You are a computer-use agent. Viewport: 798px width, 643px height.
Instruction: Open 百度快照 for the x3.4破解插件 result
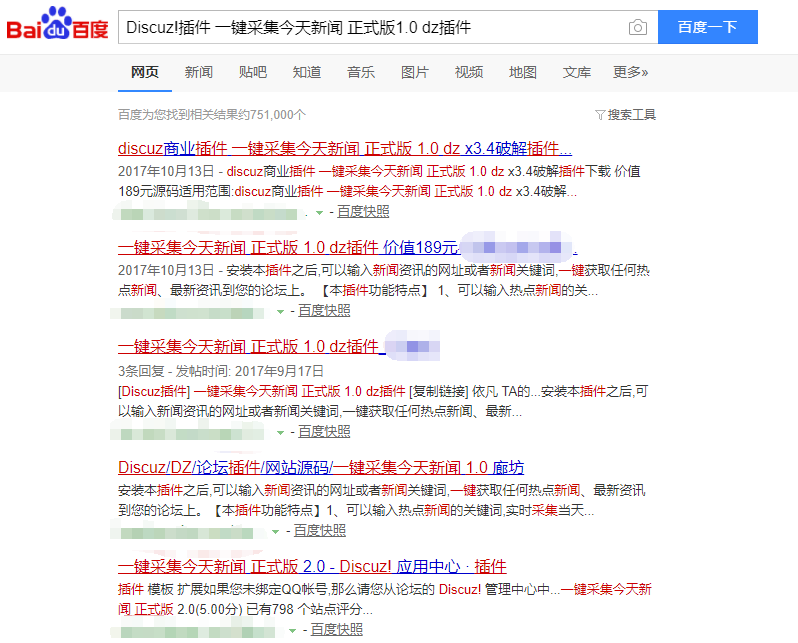pyautogui.click(x=363, y=211)
